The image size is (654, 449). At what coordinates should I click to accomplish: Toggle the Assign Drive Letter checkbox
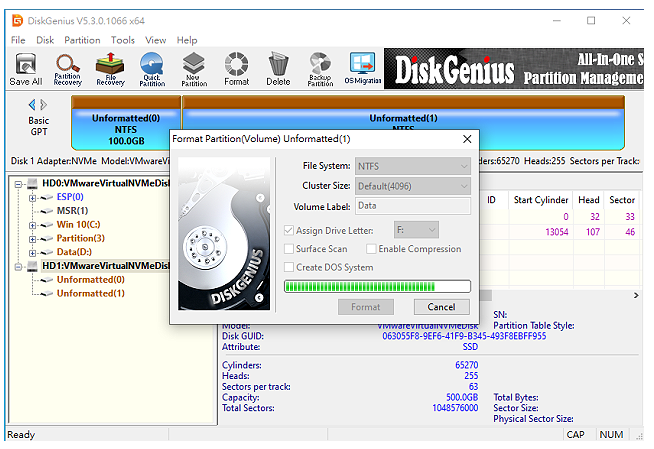[288, 231]
